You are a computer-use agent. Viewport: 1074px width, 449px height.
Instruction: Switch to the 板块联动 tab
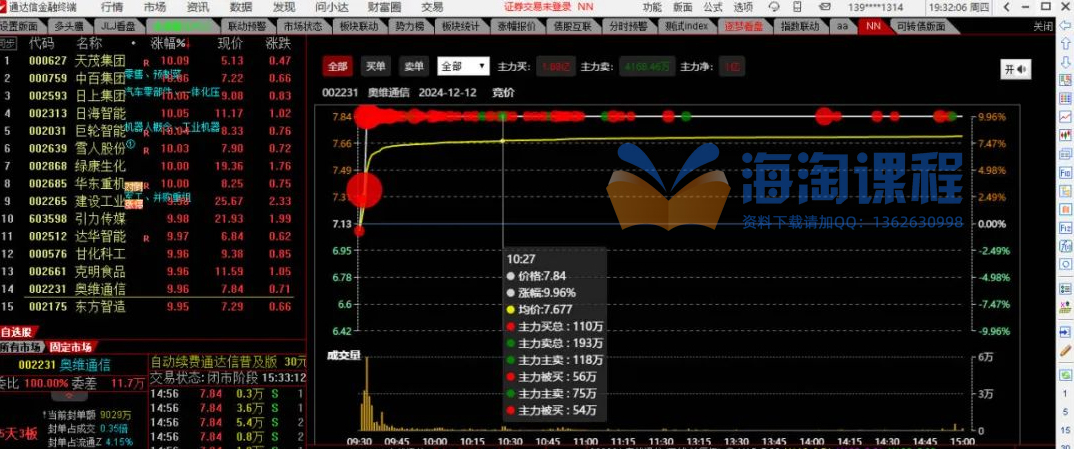click(359, 26)
